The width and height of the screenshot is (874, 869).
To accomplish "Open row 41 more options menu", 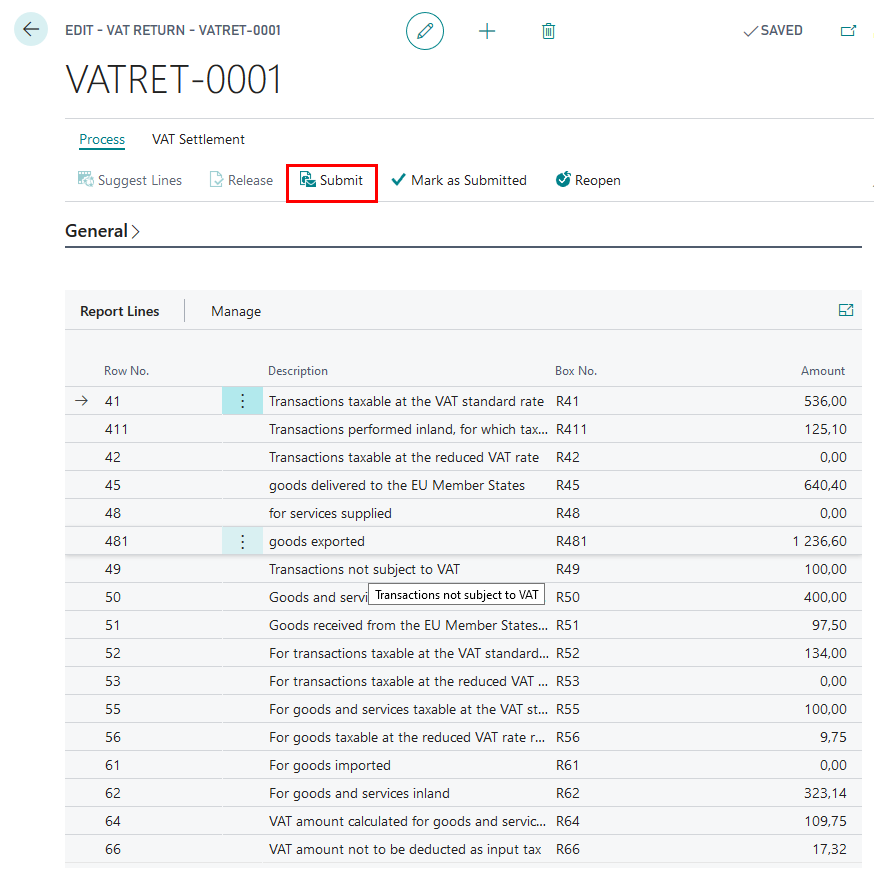I will [242, 401].
